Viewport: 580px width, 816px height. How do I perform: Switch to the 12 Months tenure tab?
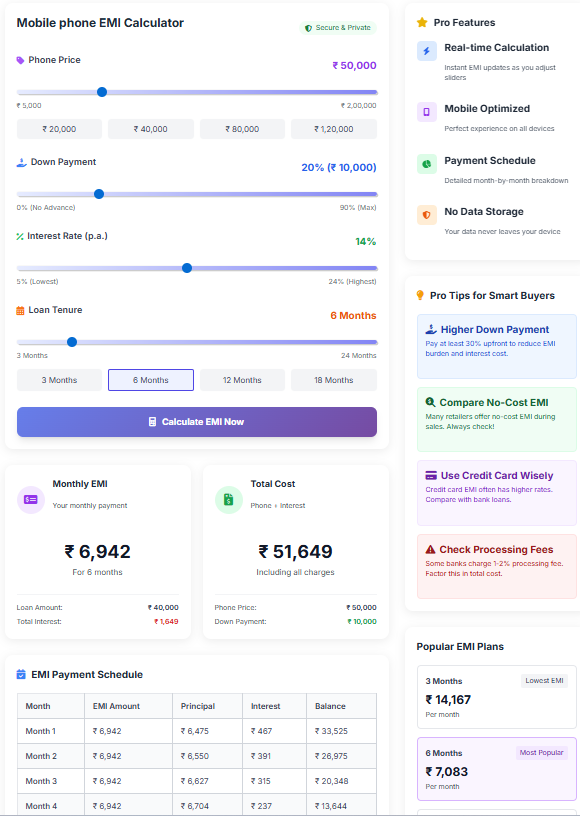[x=242, y=380]
